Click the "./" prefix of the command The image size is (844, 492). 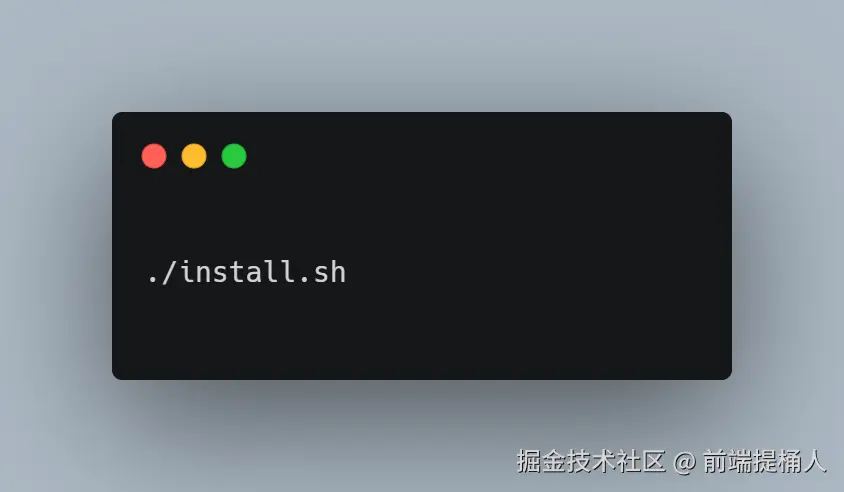coord(161,272)
